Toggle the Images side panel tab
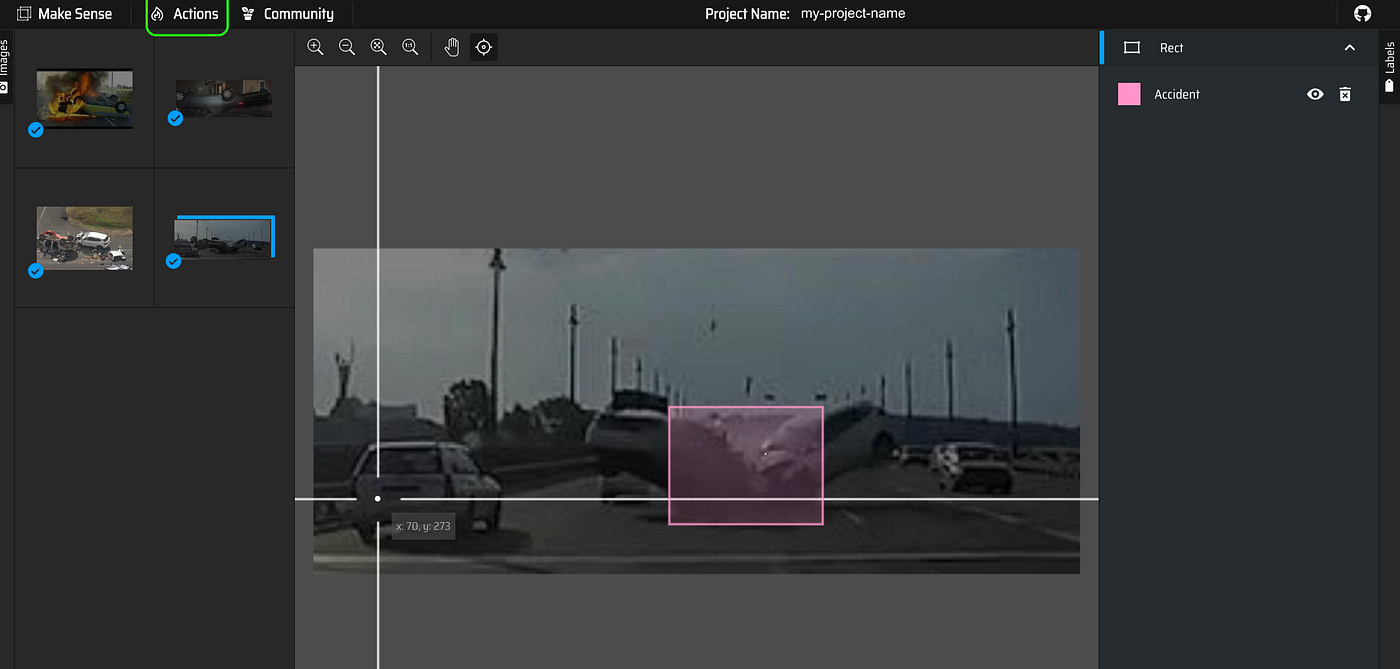 (x=5, y=66)
